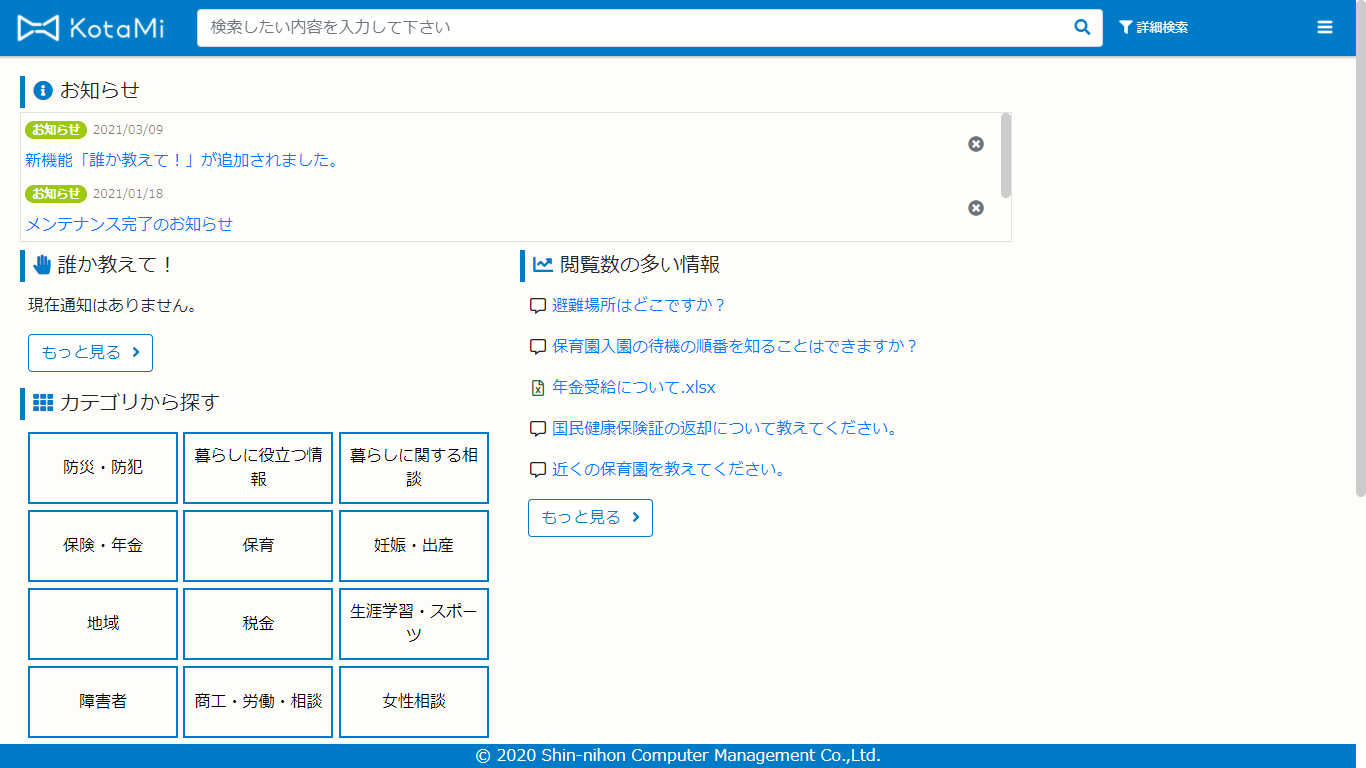Click comment icon beside 避難場所はどこですか？
The height and width of the screenshot is (768, 1366).
[x=538, y=306]
